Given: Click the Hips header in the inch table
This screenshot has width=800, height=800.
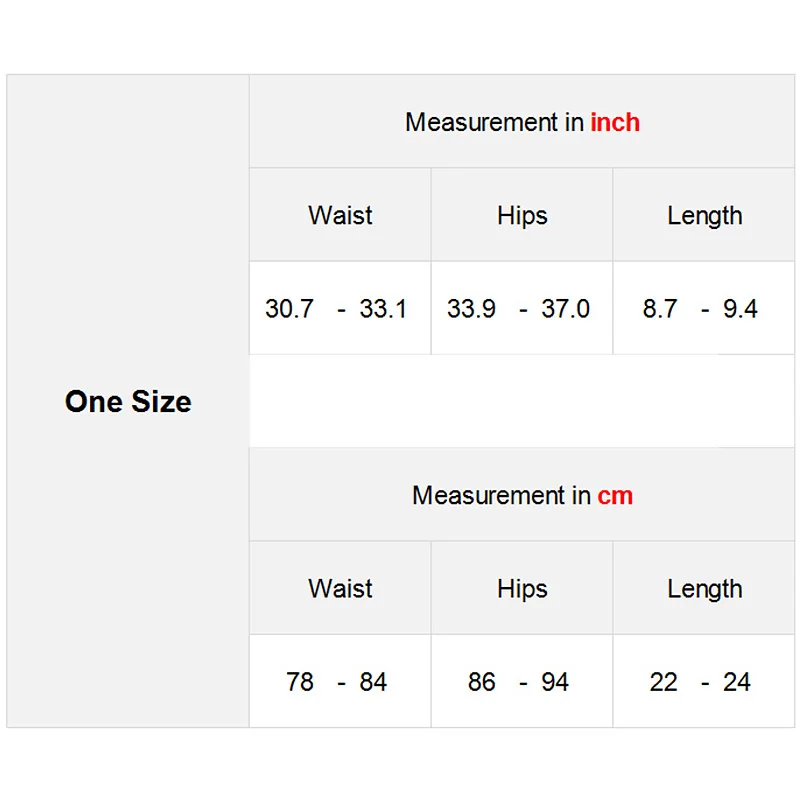Looking at the screenshot, I should (522, 216).
